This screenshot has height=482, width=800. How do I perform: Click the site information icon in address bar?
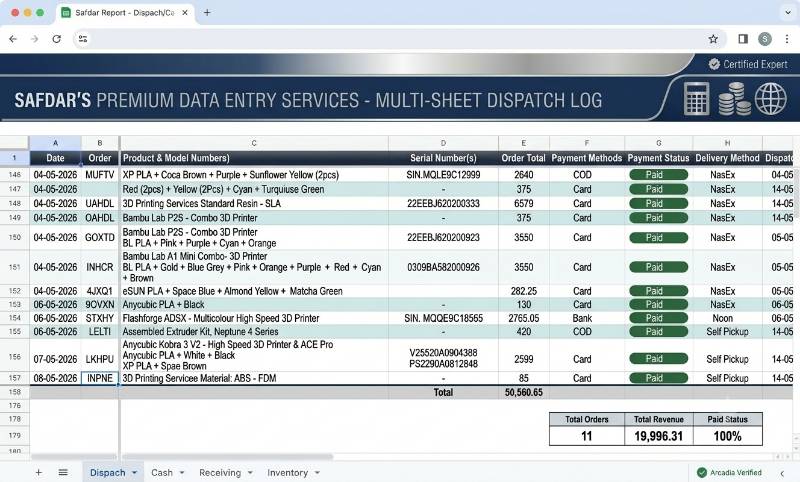pyautogui.click(x=83, y=39)
